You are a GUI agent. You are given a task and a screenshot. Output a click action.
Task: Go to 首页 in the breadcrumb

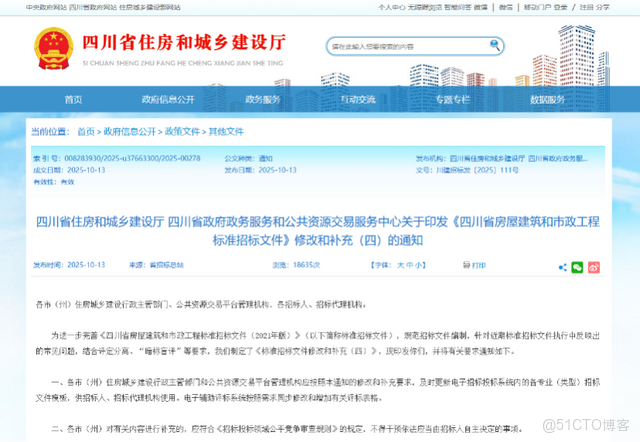tap(86, 131)
